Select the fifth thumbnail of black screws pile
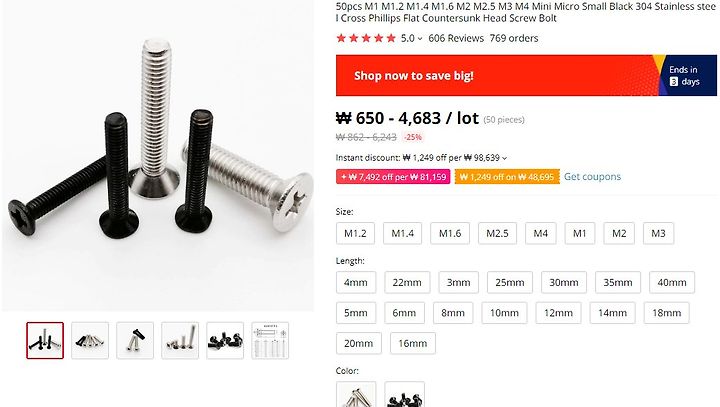This screenshot has width=720, height=407. 225,340
